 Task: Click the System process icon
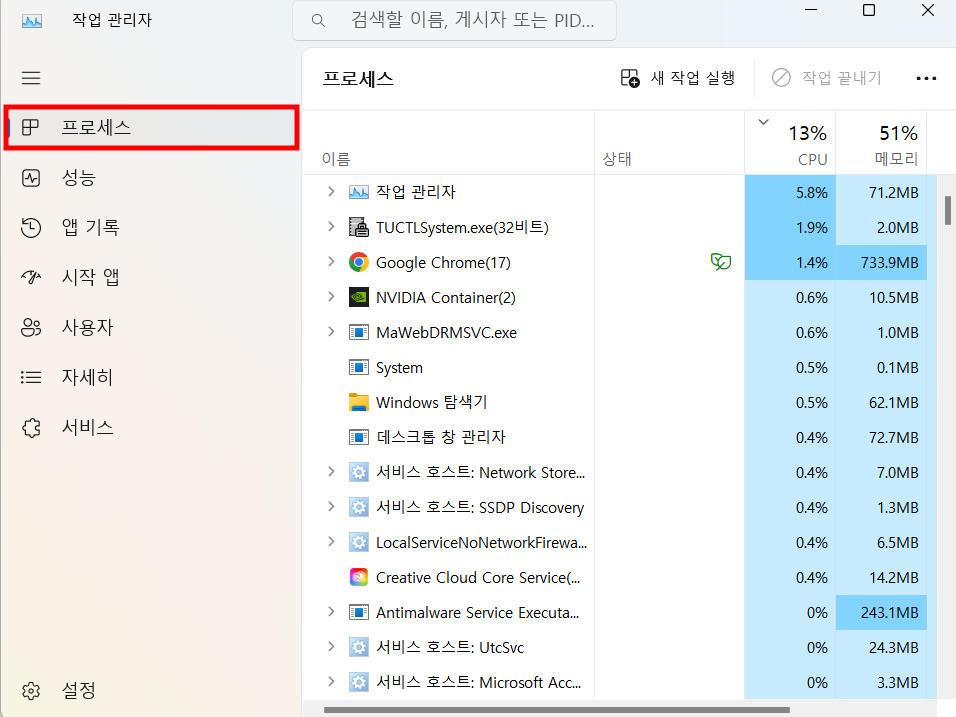point(358,368)
